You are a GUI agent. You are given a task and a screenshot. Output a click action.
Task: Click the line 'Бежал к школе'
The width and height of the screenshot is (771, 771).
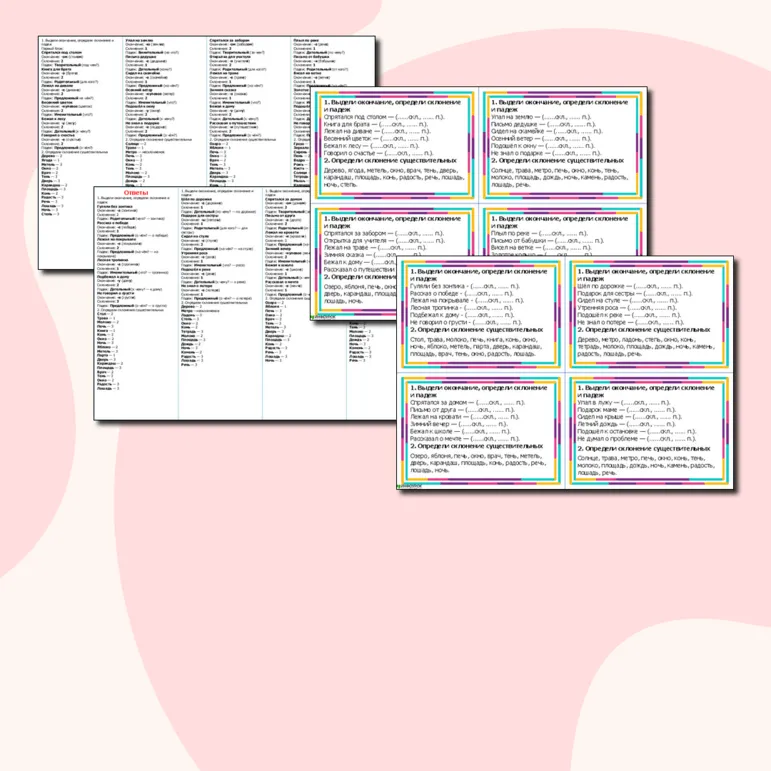point(460,431)
